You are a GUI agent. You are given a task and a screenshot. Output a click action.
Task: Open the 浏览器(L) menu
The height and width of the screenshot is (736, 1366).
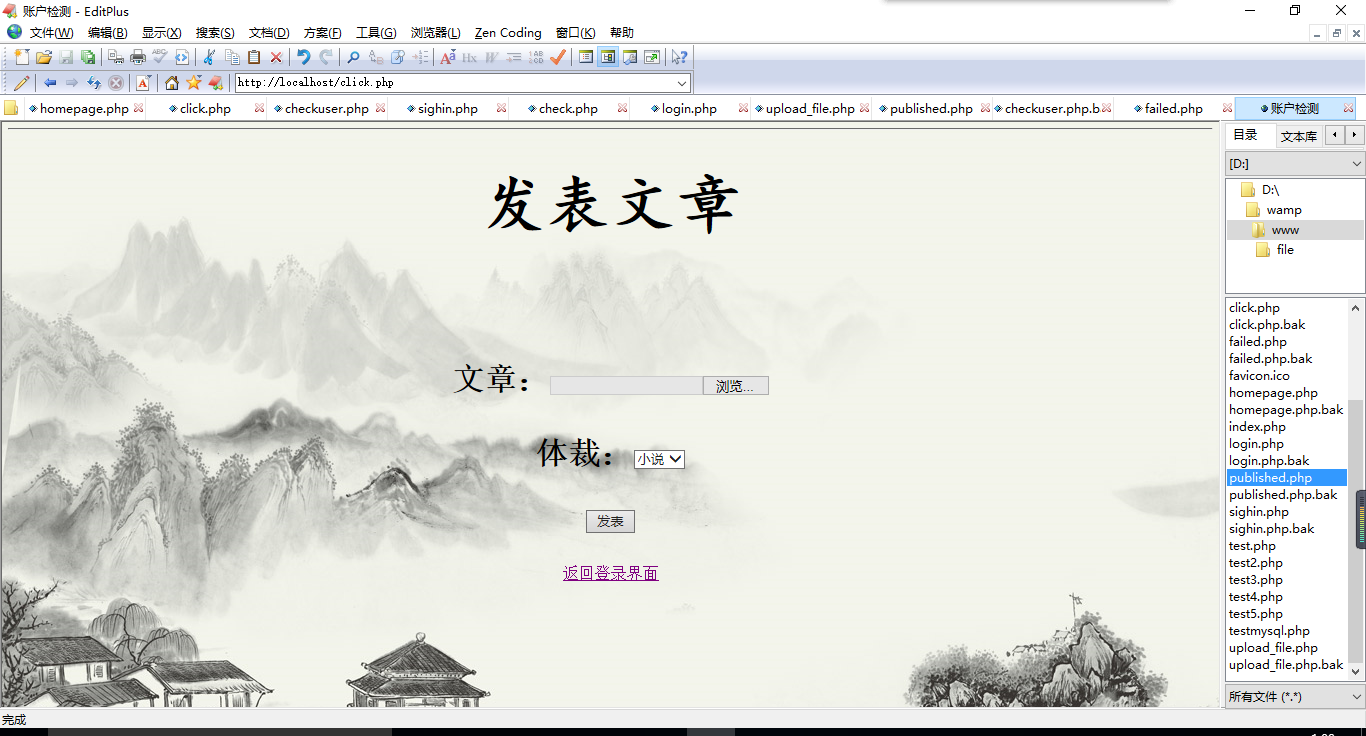[436, 33]
